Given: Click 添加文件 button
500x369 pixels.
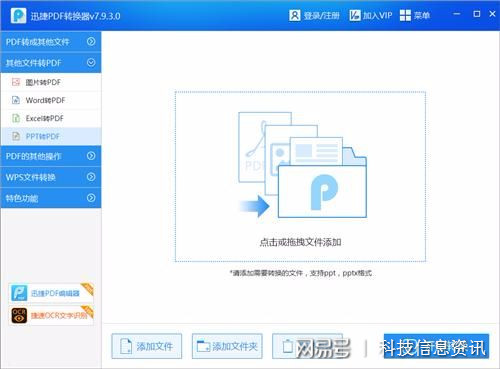Looking at the screenshot, I should [147, 346].
